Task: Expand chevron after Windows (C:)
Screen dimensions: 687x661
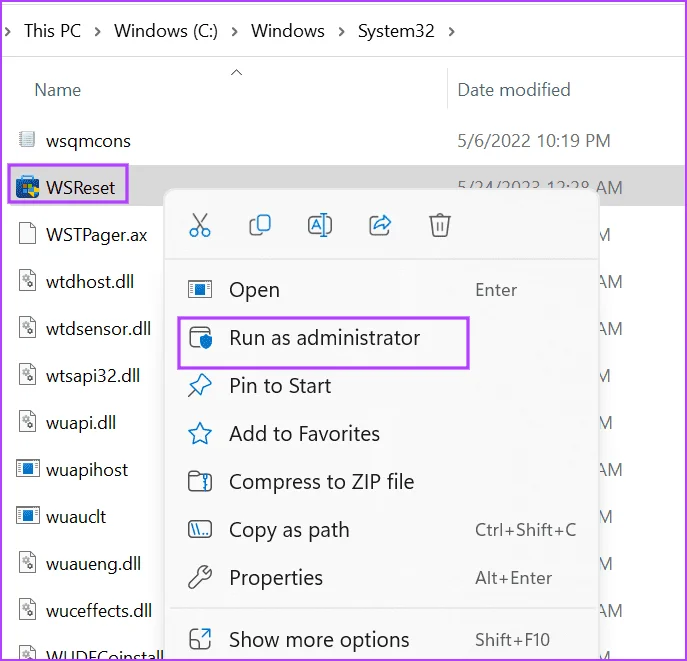Action: pyautogui.click(x=234, y=32)
